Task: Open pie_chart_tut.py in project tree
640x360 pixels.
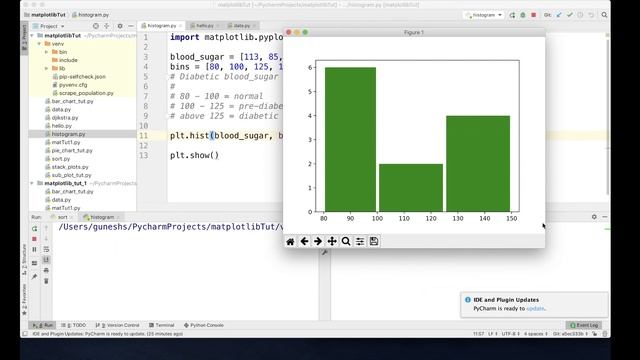Action: tap(72, 151)
